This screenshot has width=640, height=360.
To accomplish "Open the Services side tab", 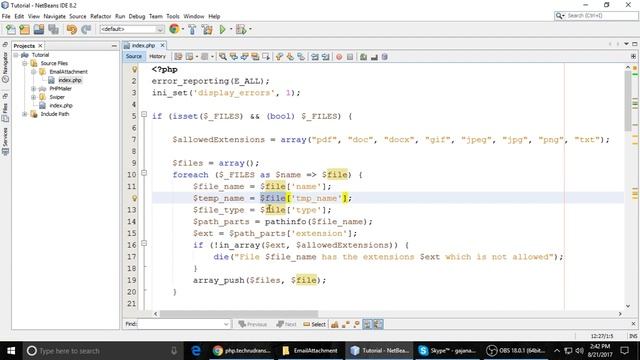I will tap(5, 141).
